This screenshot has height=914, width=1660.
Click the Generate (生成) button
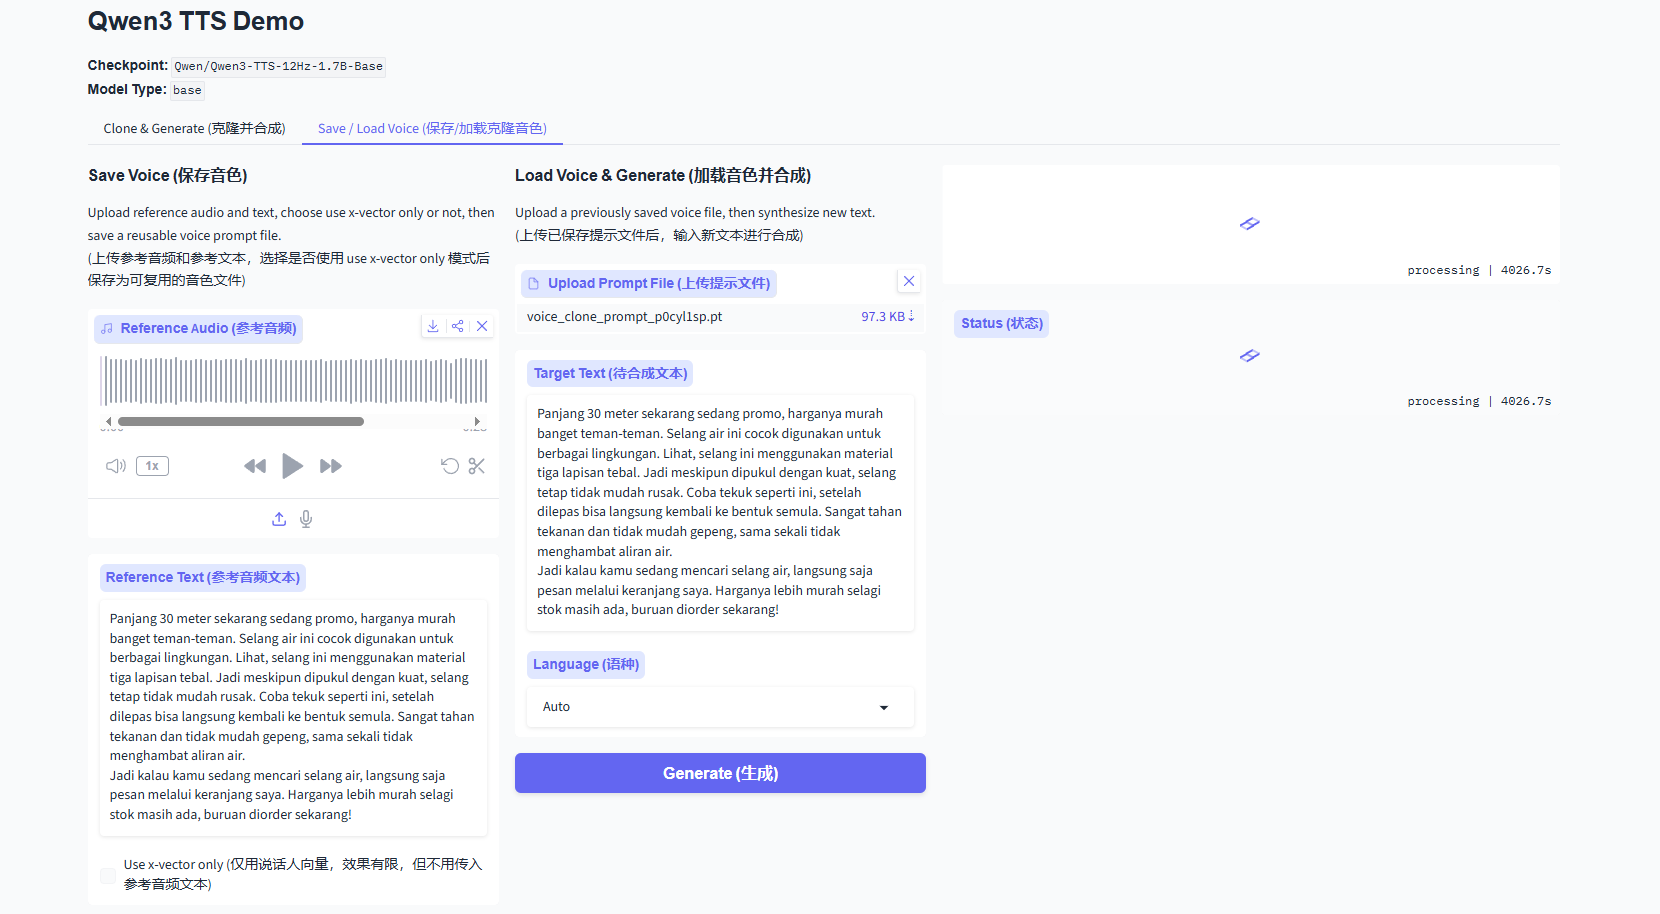pos(720,773)
